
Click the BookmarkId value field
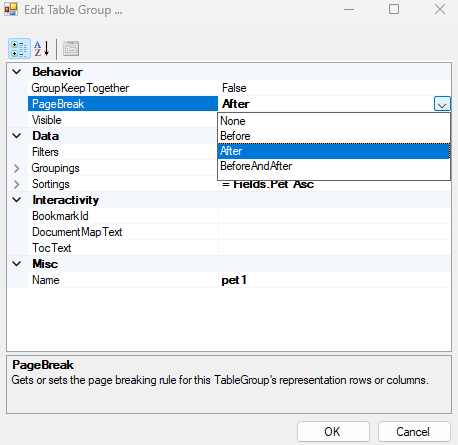pyautogui.click(x=334, y=216)
